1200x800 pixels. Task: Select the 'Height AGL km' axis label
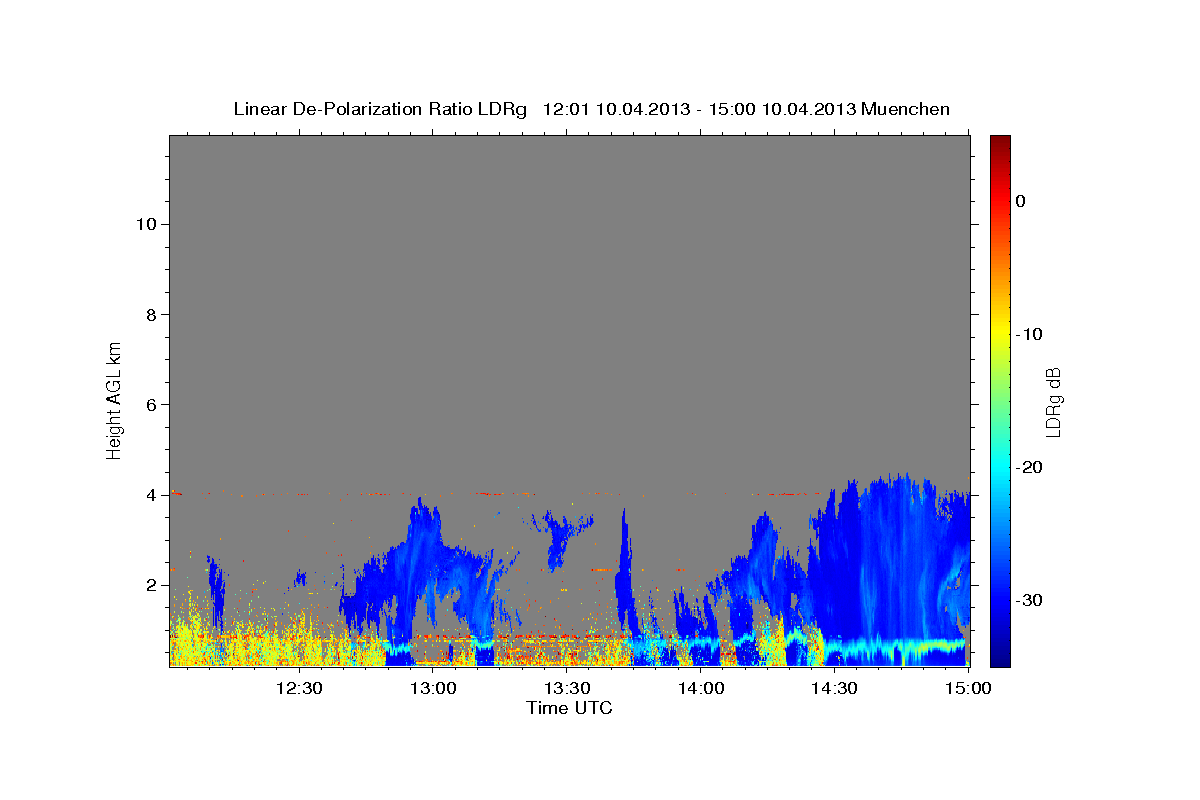click(x=115, y=400)
